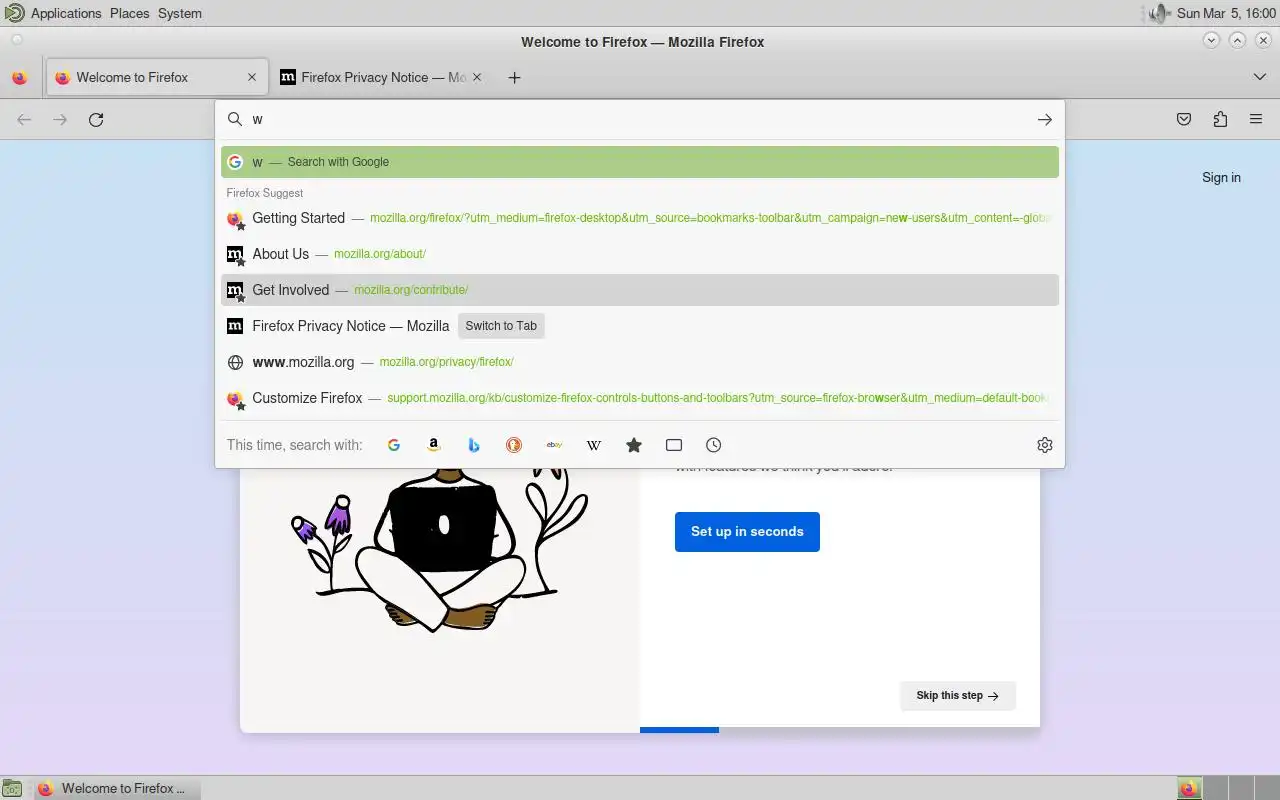Choose the Customize Firefox suggestion
This screenshot has width=1280, height=800.
[x=640, y=398]
